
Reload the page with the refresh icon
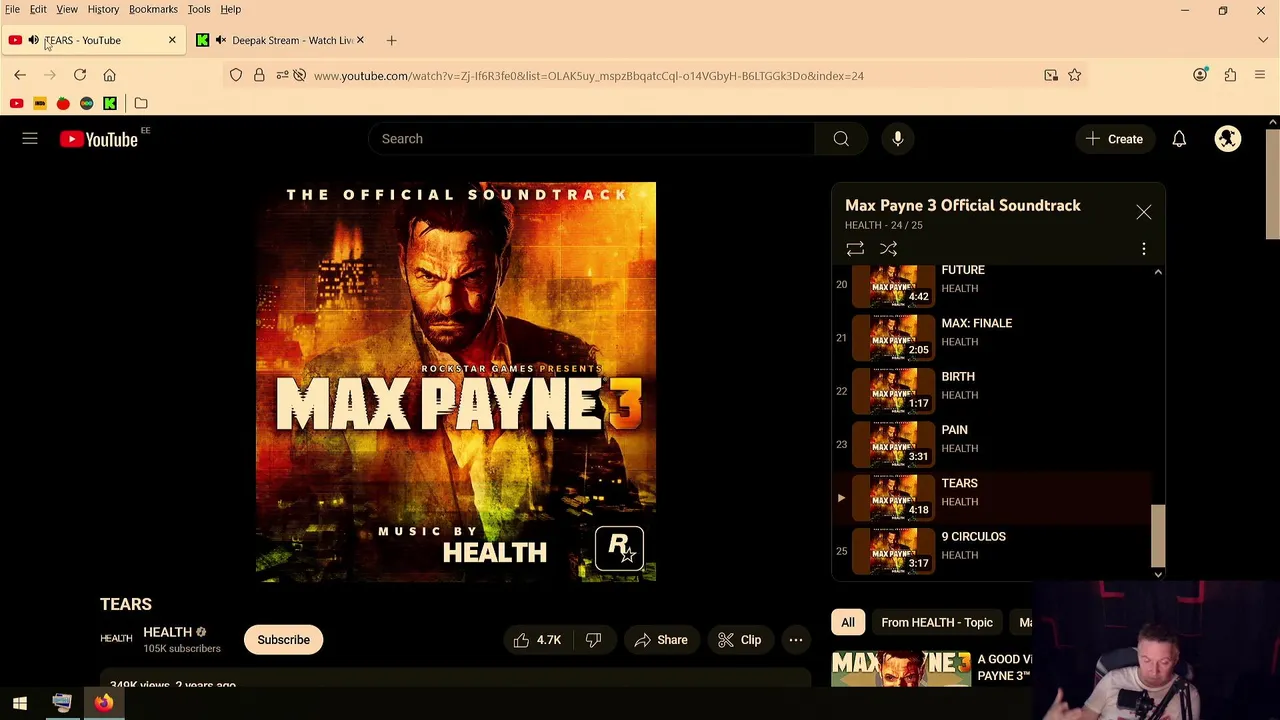click(80, 75)
